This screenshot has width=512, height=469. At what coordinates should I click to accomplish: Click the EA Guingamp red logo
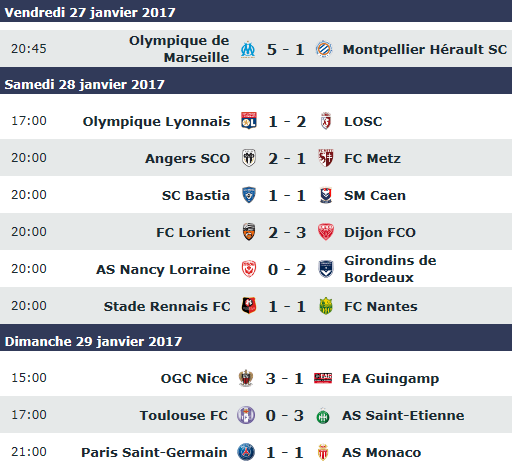(x=323, y=378)
